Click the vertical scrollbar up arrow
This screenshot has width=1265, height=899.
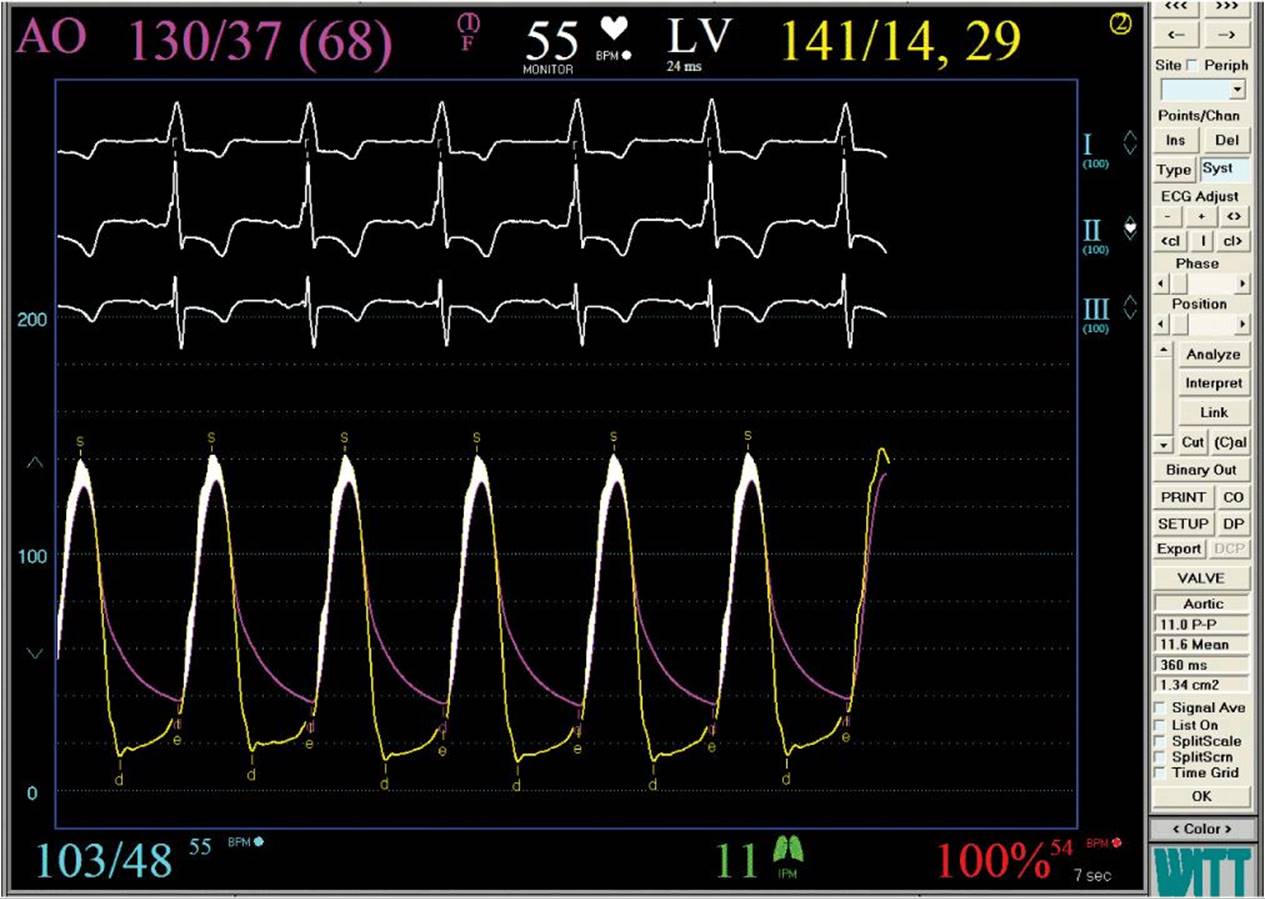pyautogui.click(x=1162, y=350)
